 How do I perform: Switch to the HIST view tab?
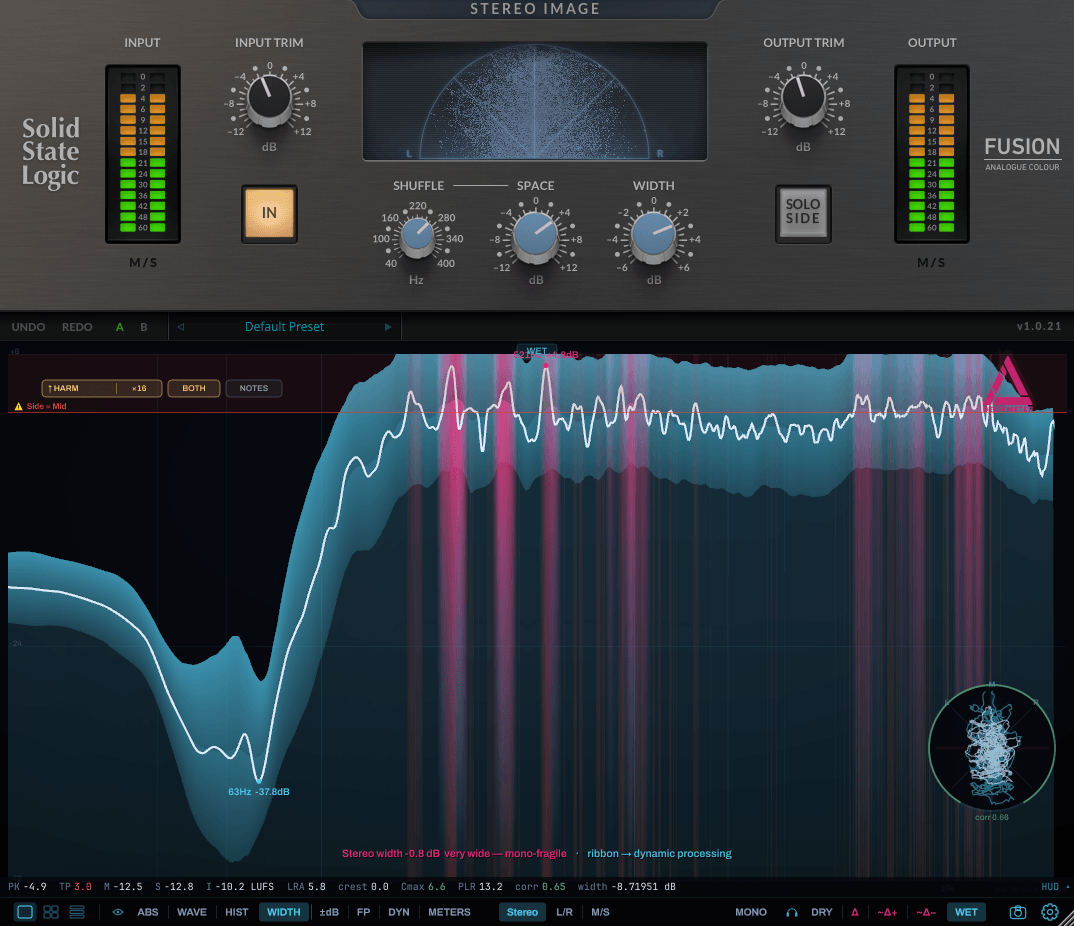point(236,912)
